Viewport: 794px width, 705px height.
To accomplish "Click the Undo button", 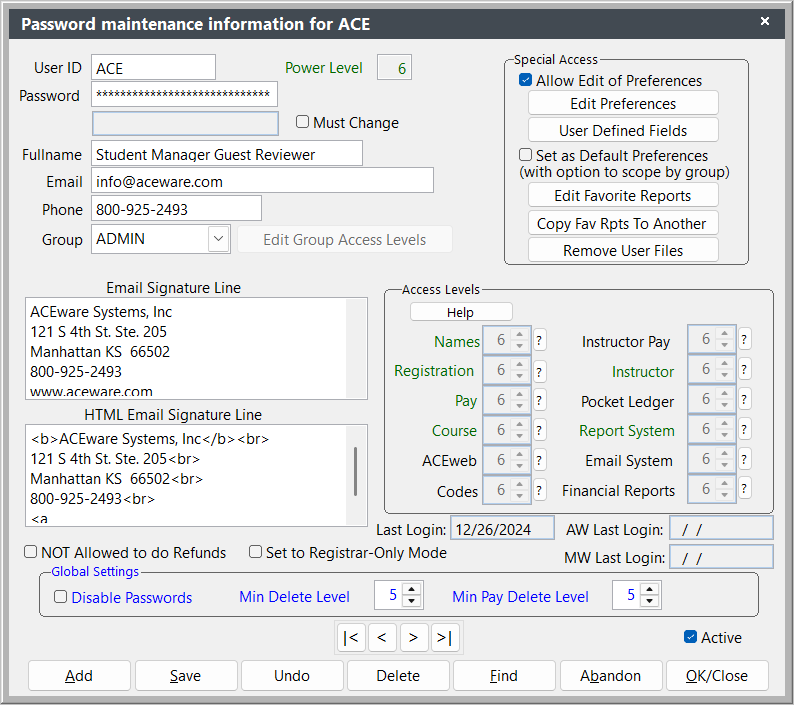I will [292, 675].
